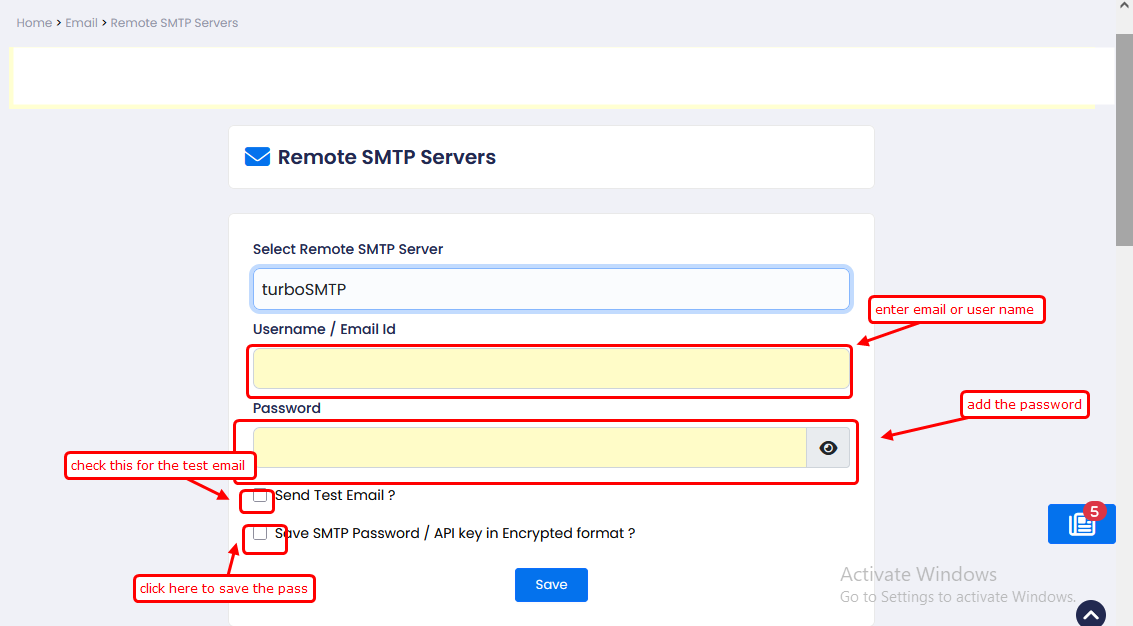Click the "Save SMTP Password / API key" label text
This screenshot has height=626, width=1133.
(x=455, y=534)
